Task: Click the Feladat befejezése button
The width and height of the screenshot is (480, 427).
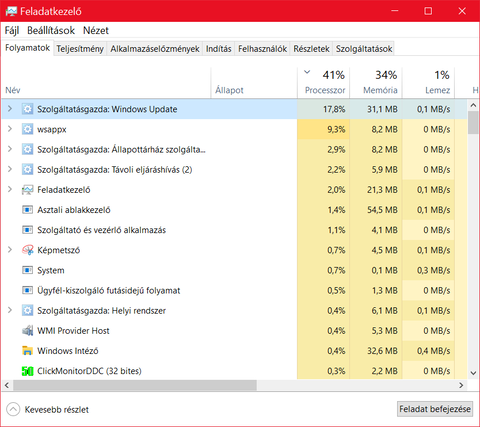Action: 435,409
